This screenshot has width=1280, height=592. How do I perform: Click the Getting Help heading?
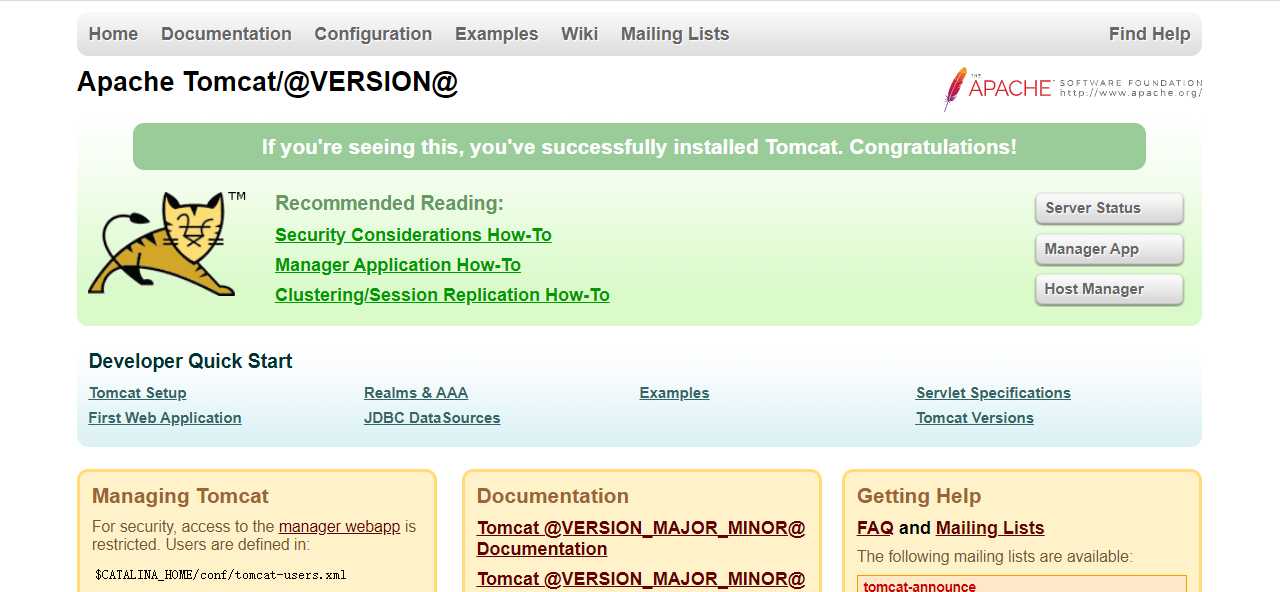[919, 496]
